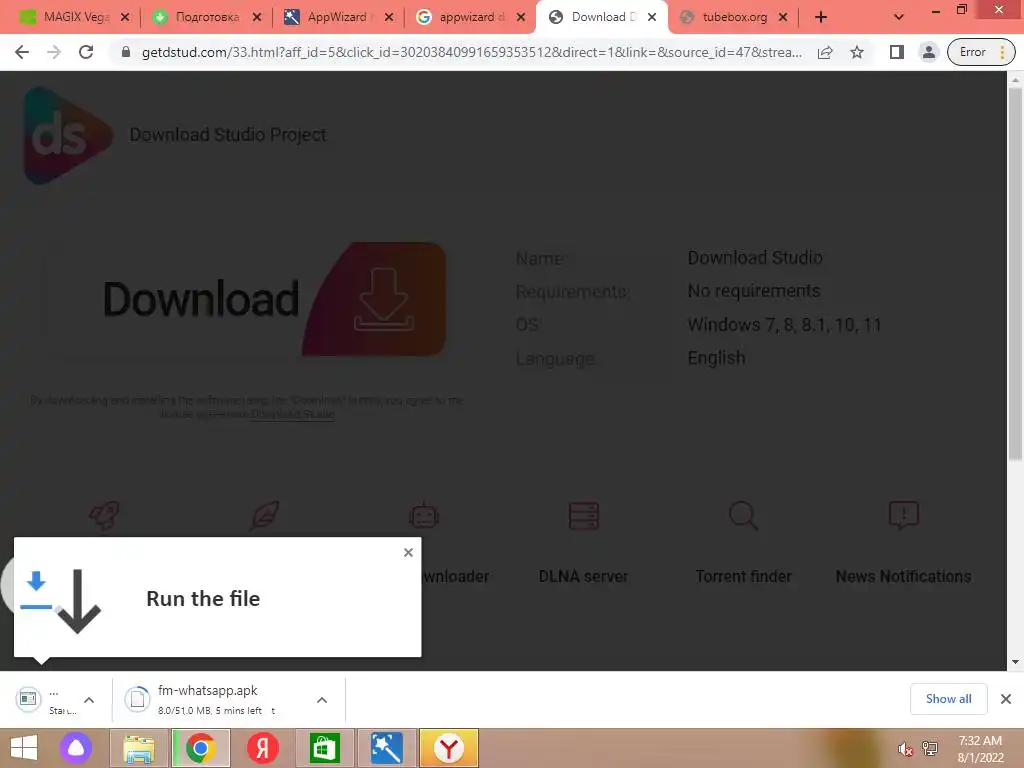
Task: Expand the tab search chevron
Action: coord(899,18)
